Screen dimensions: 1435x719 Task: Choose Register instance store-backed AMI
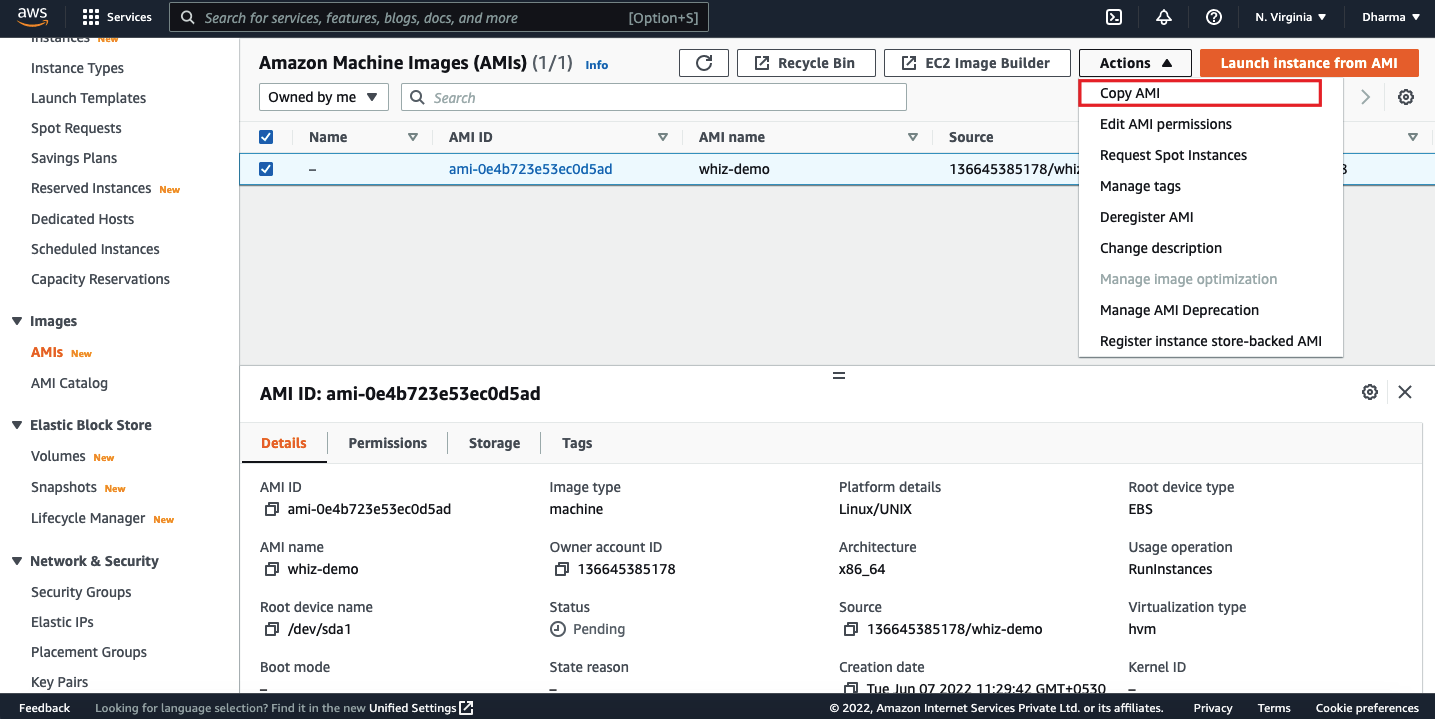click(x=1210, y=341)
